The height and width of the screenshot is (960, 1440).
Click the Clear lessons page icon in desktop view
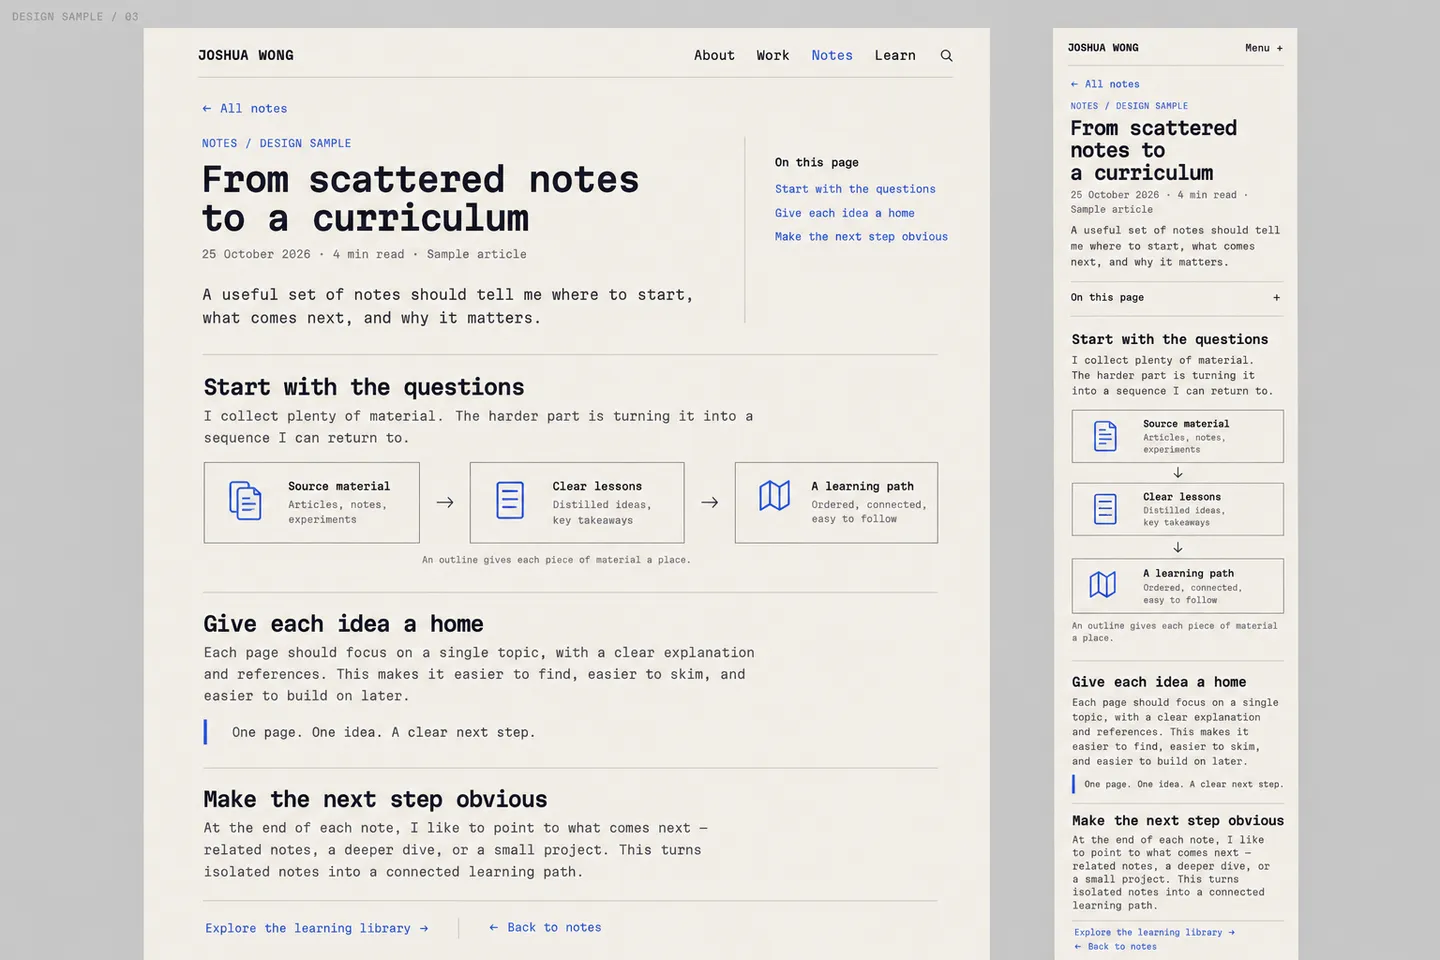click(x=510, y=501)
